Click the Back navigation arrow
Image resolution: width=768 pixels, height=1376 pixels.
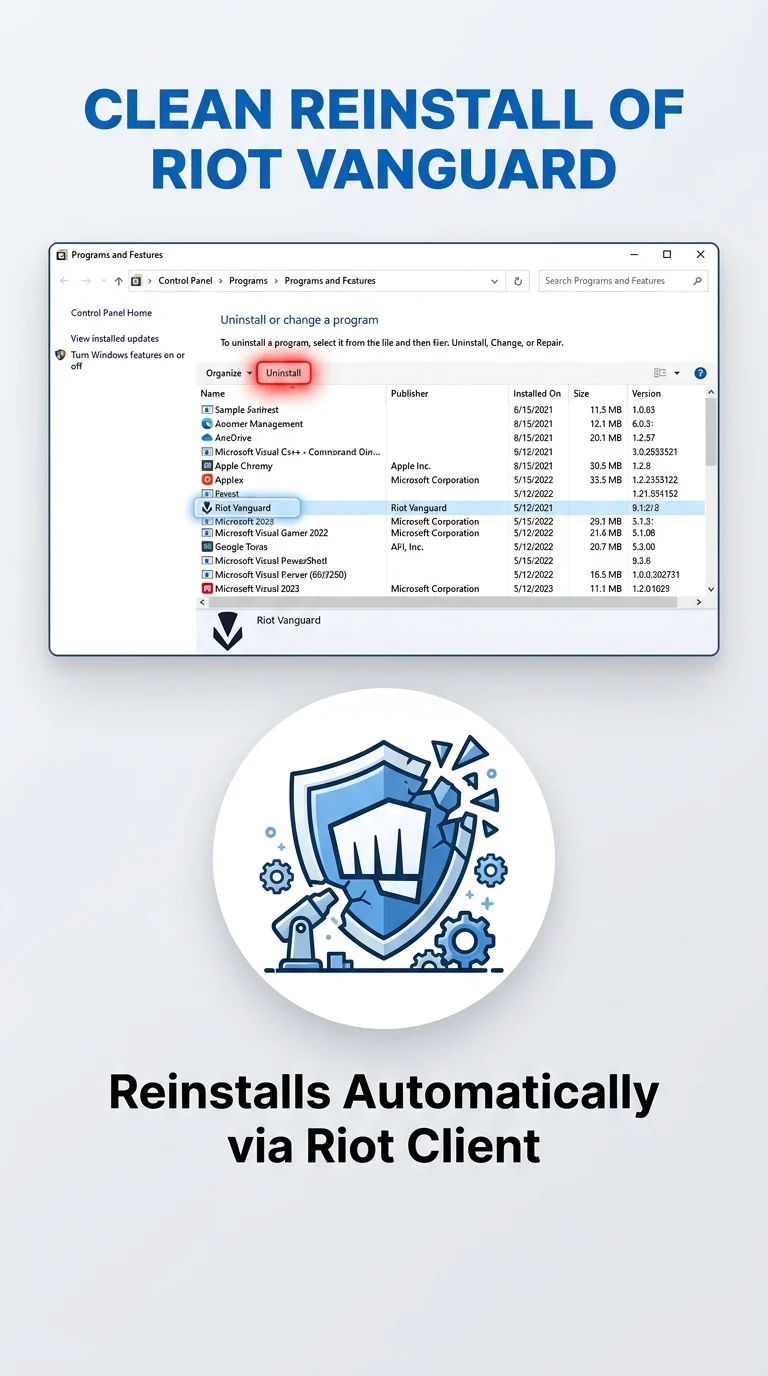coord(65,281)
